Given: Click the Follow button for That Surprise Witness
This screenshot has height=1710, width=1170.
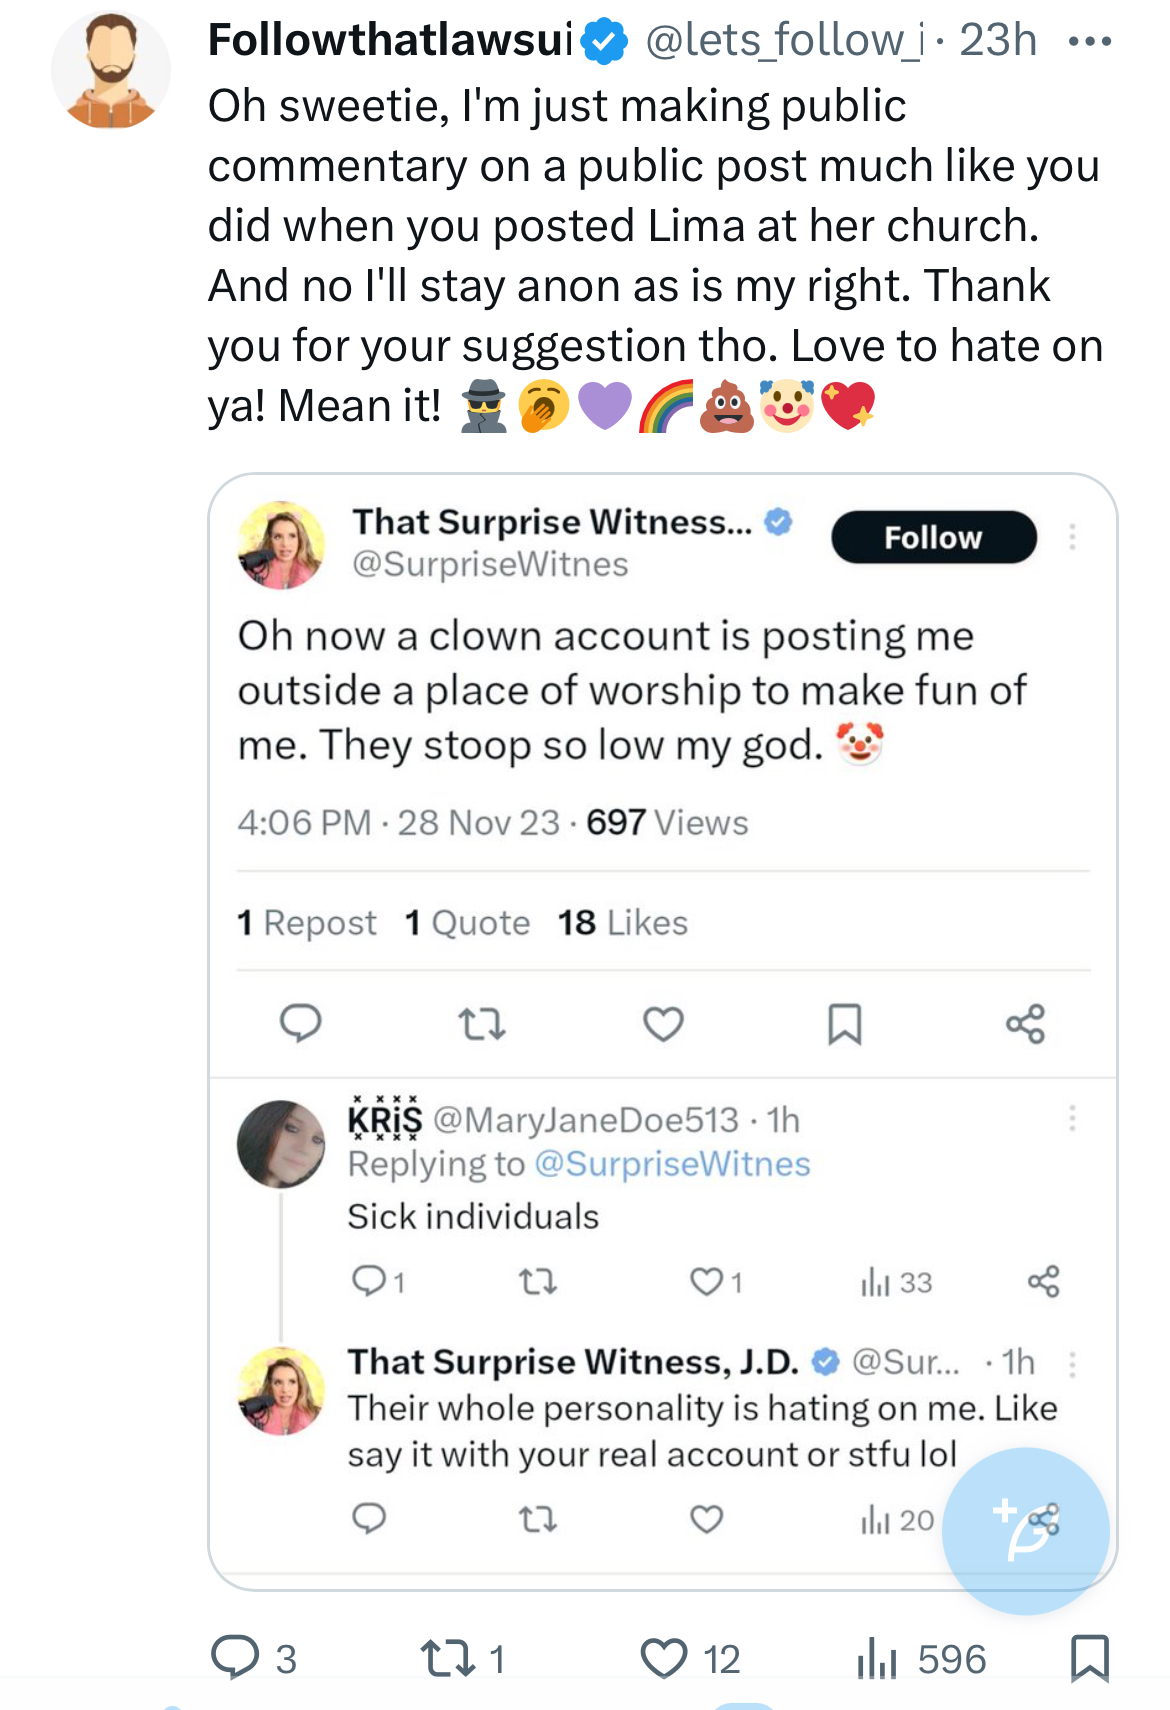Looking at the screenshot, I should pyautogui.click(x=934, y=537).
